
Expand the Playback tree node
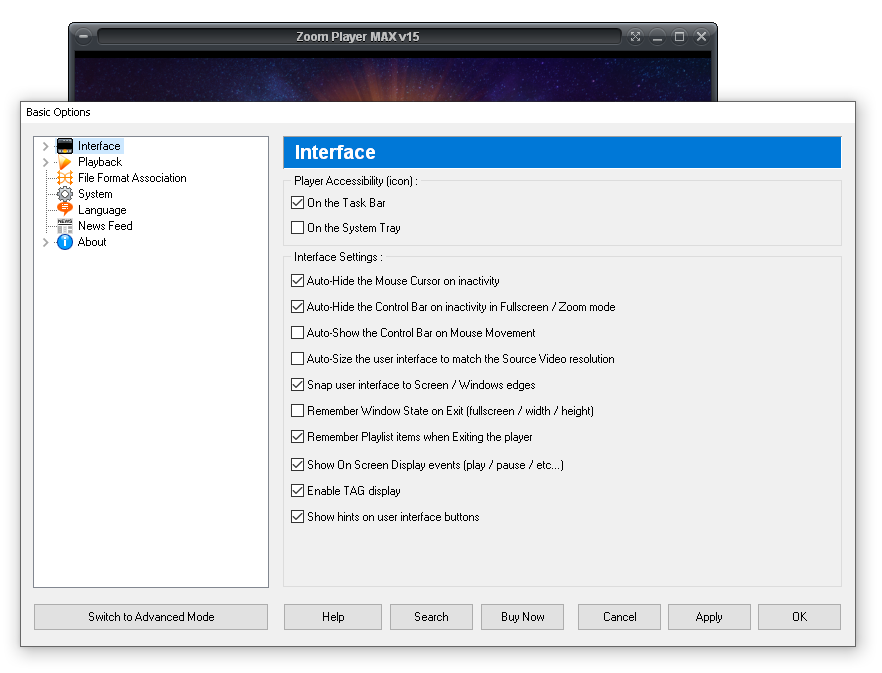pyautogui.click(x=46, y=162)
